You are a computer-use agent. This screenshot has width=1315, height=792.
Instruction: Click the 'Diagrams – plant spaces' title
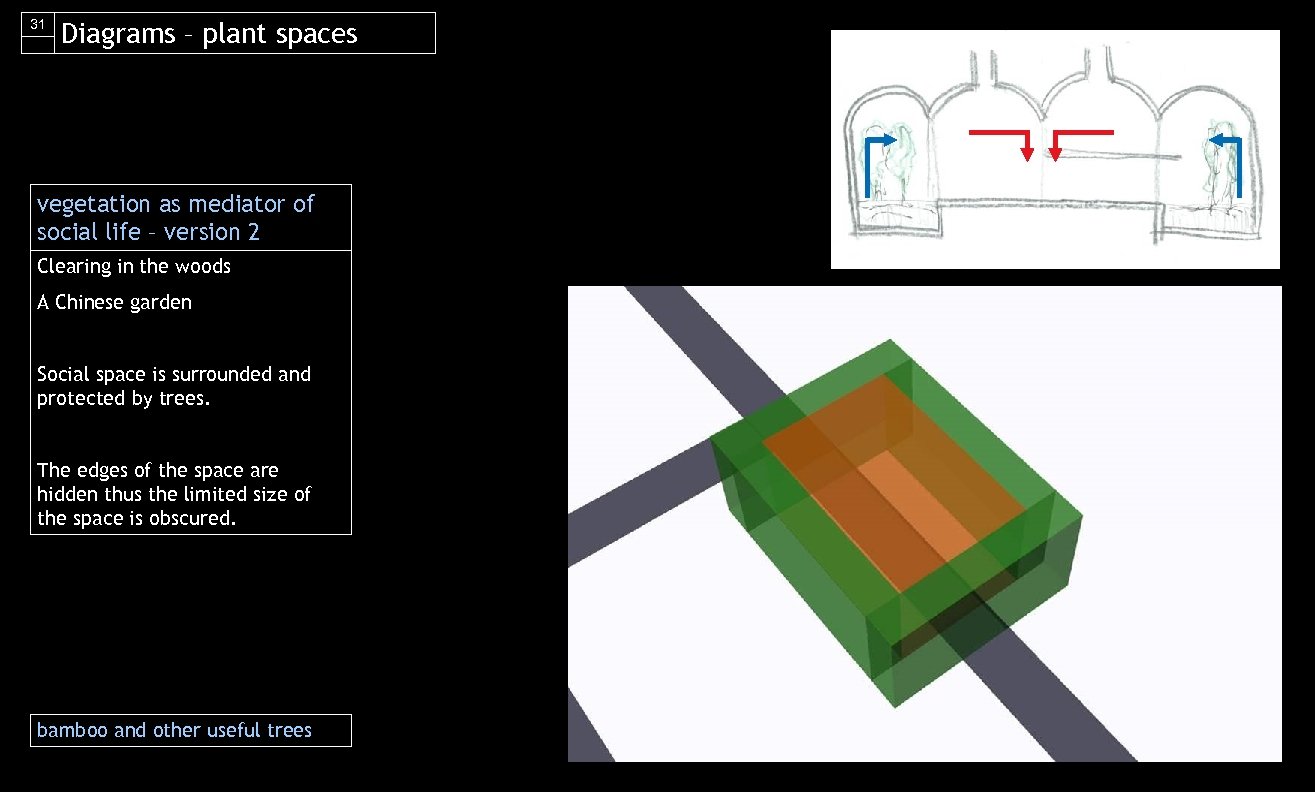click(210, 33)
